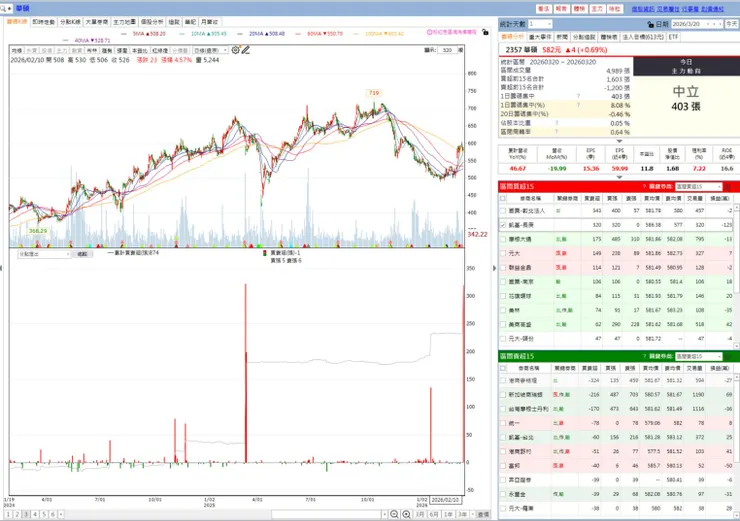Image resolution: width=740 pixels, height=521 pixels.
Task: Select the pencil drawing tool
Action: tap(245, 50)
